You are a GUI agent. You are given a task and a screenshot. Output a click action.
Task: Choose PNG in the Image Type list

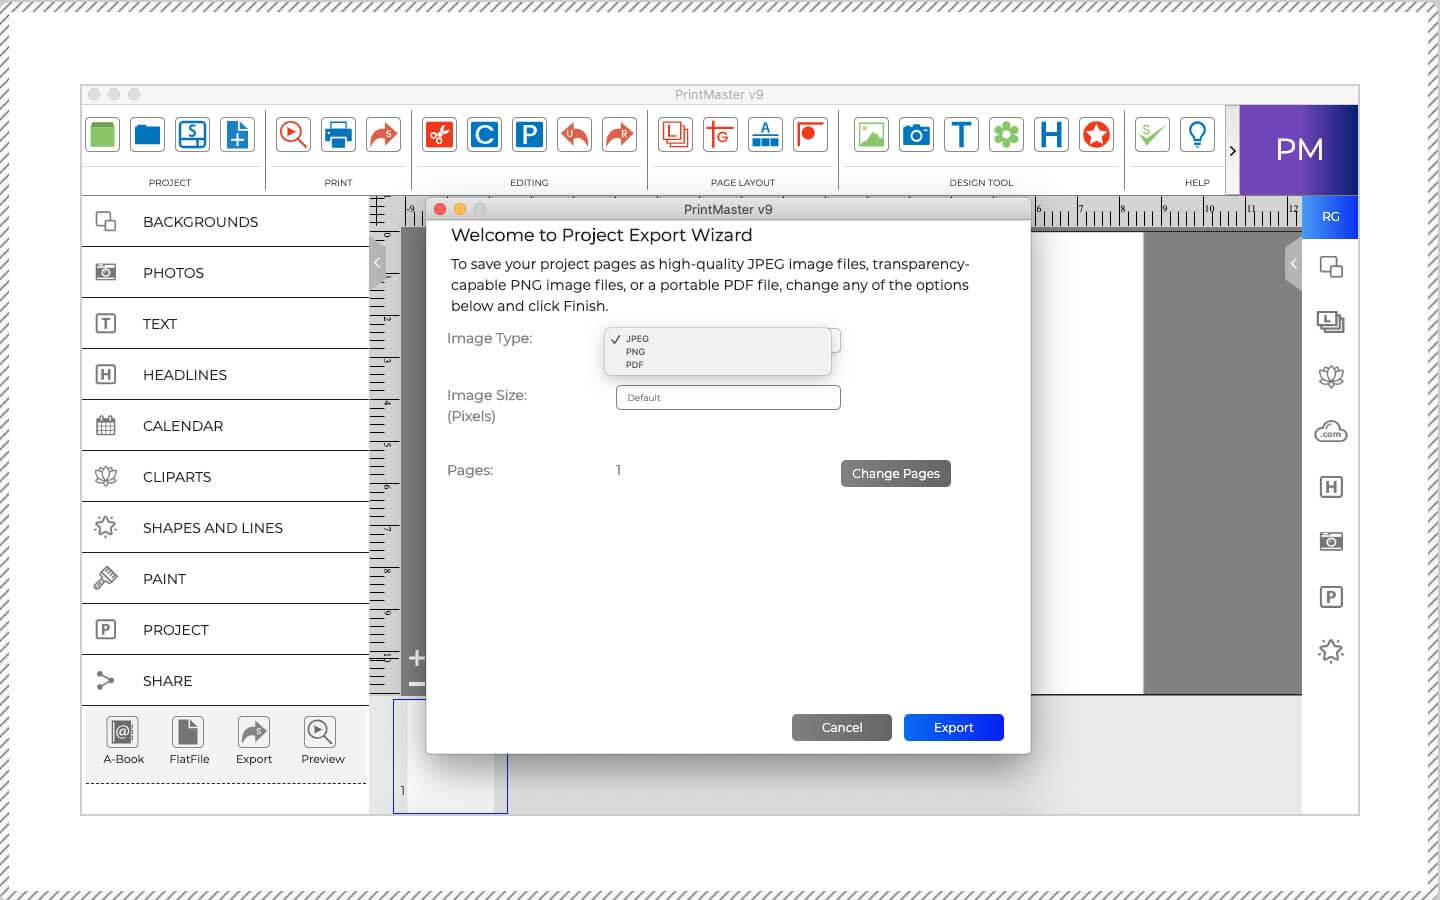718,352
